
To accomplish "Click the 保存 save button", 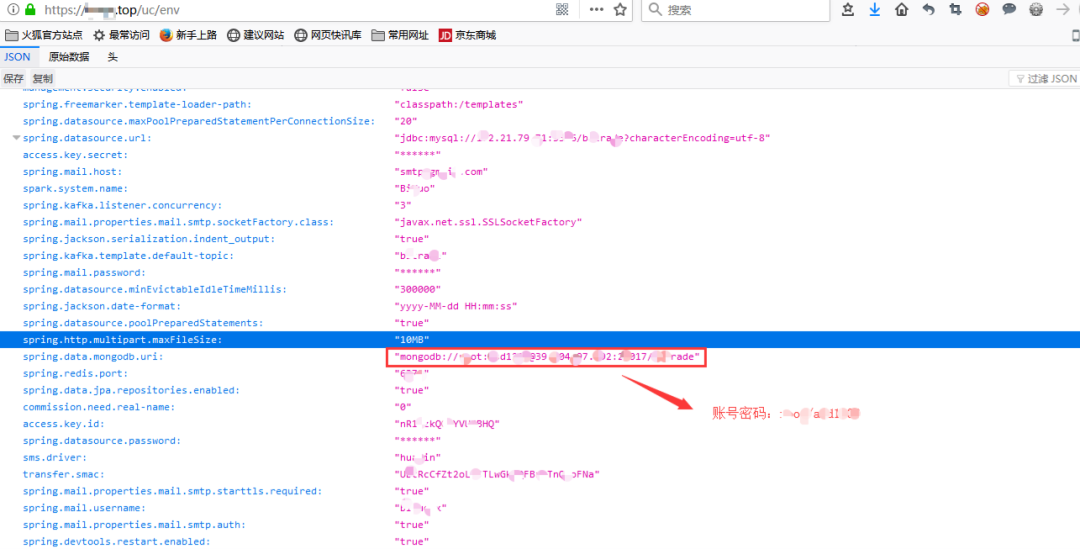I will pyautogui.click(x=14, y=79).
